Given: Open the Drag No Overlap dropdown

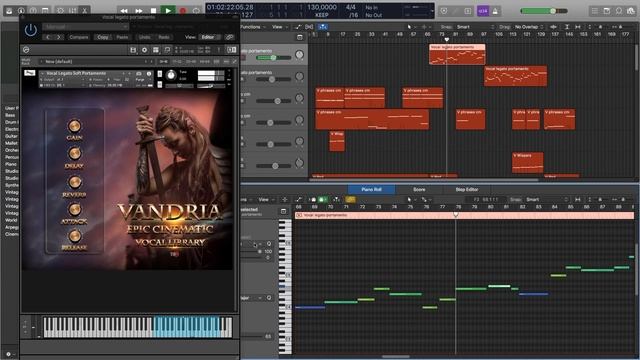Looking at the screenshot, I should pyautogui.click(x=530, y=27).
